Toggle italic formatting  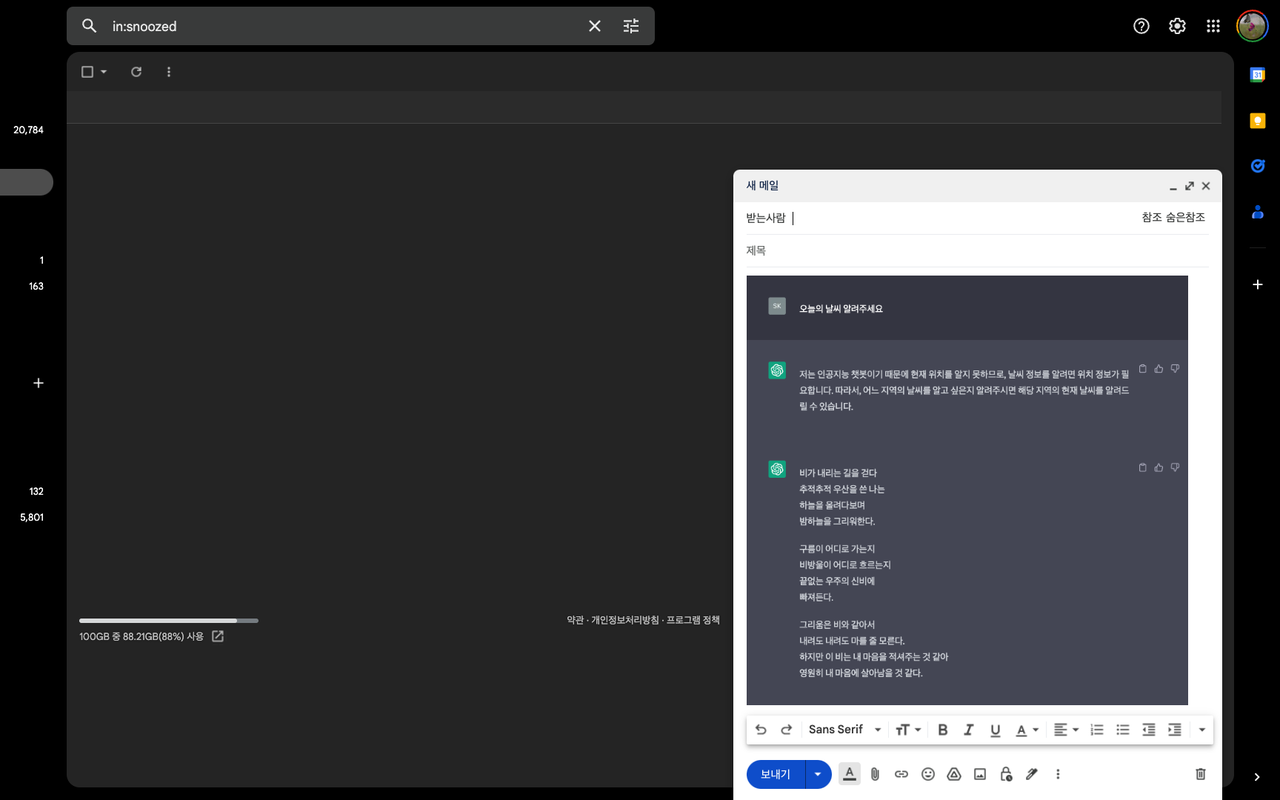tap(968, 730)
